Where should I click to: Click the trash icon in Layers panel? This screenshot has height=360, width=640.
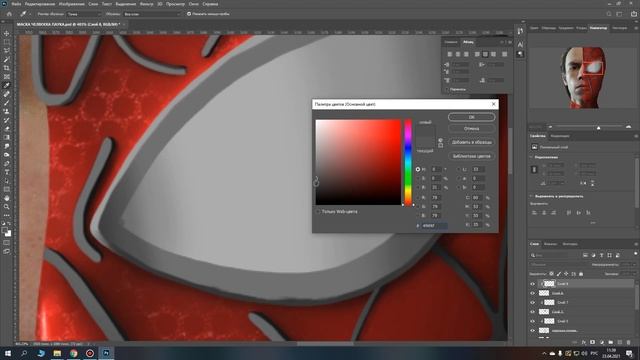coord(628,342)
